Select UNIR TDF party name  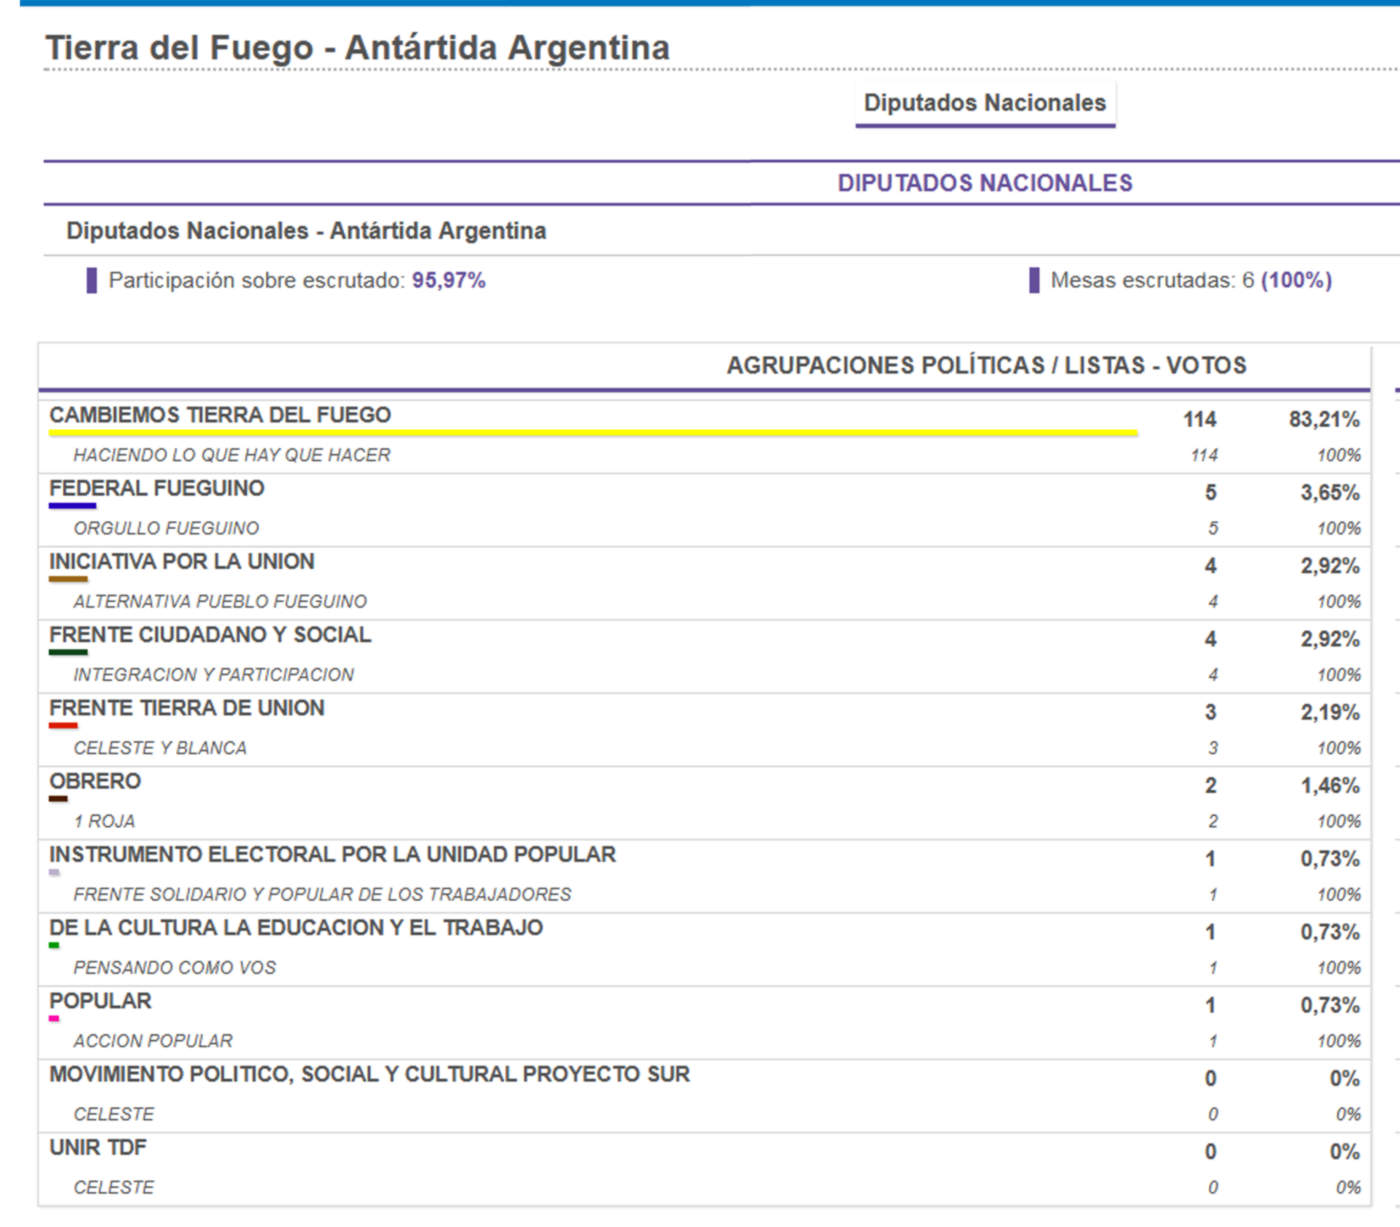tap(98, 1147)
